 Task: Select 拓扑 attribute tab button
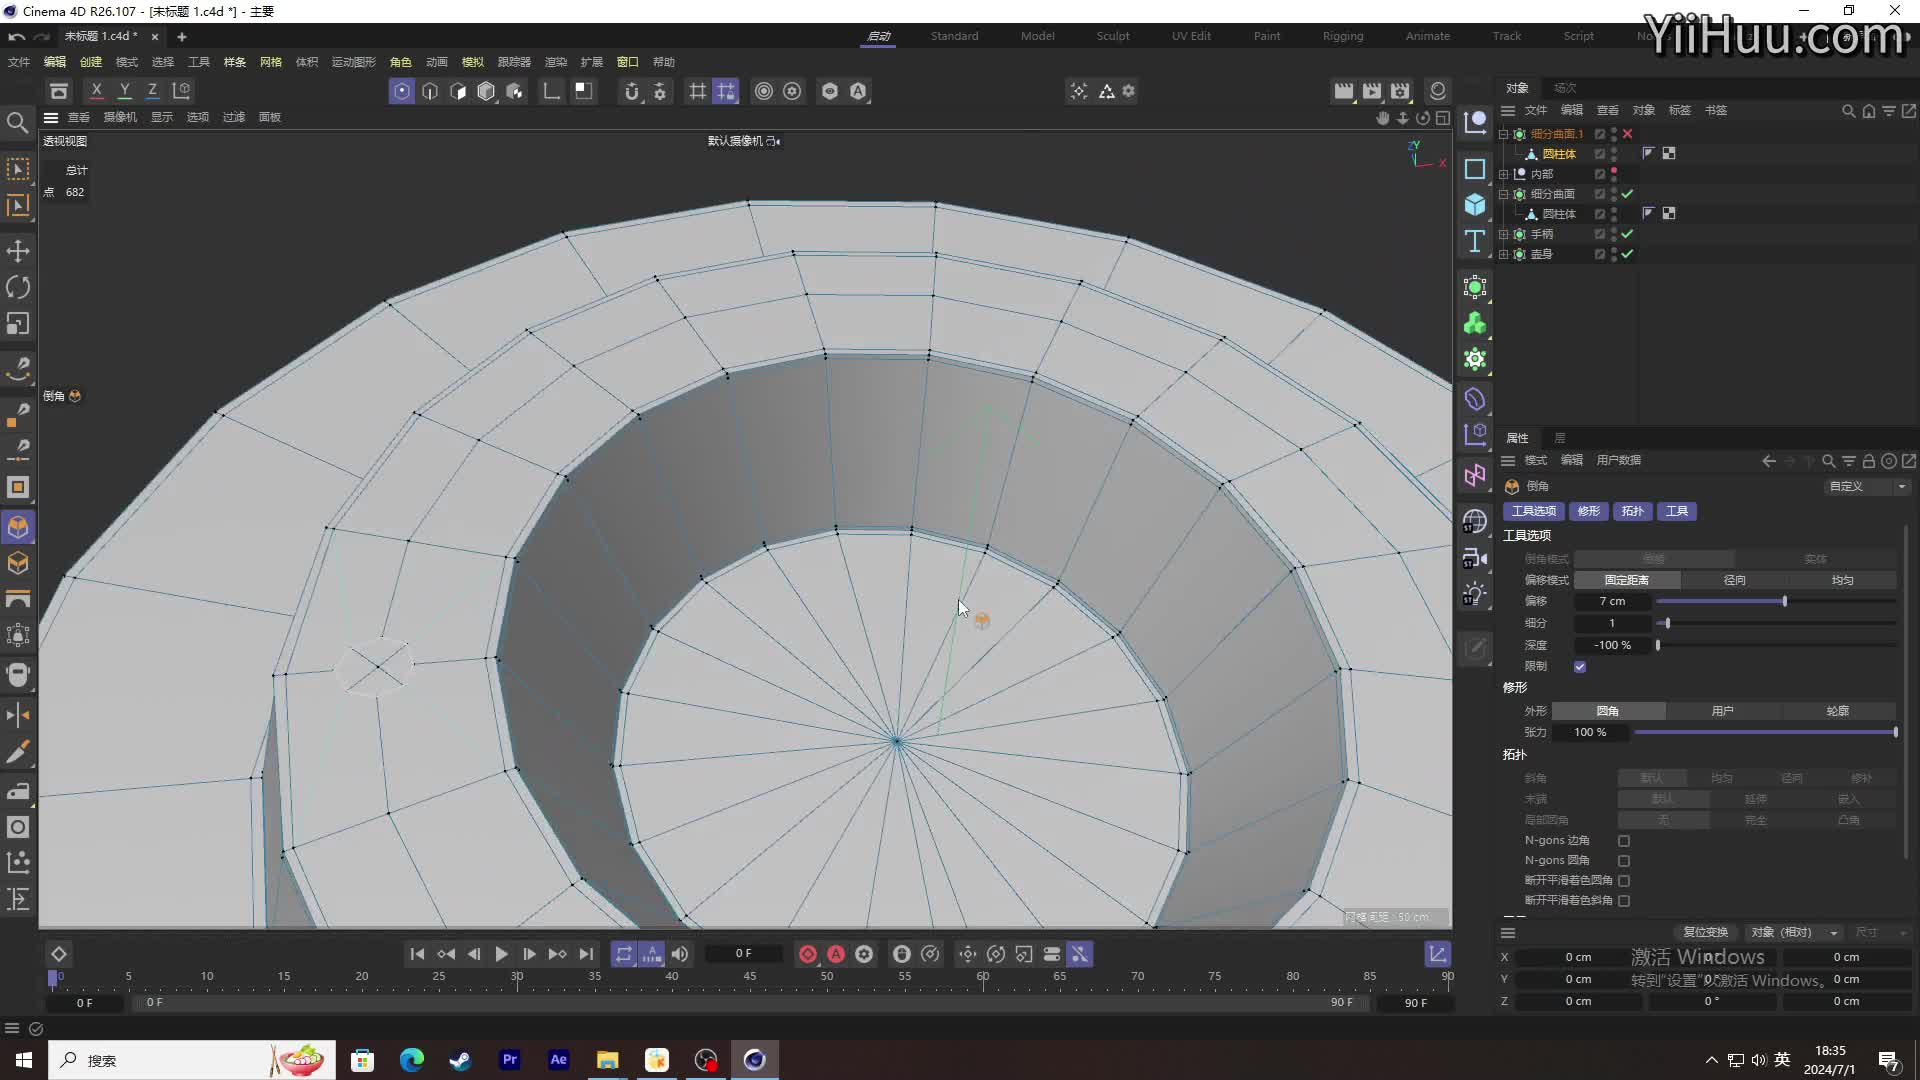[x=1632, y=512]
